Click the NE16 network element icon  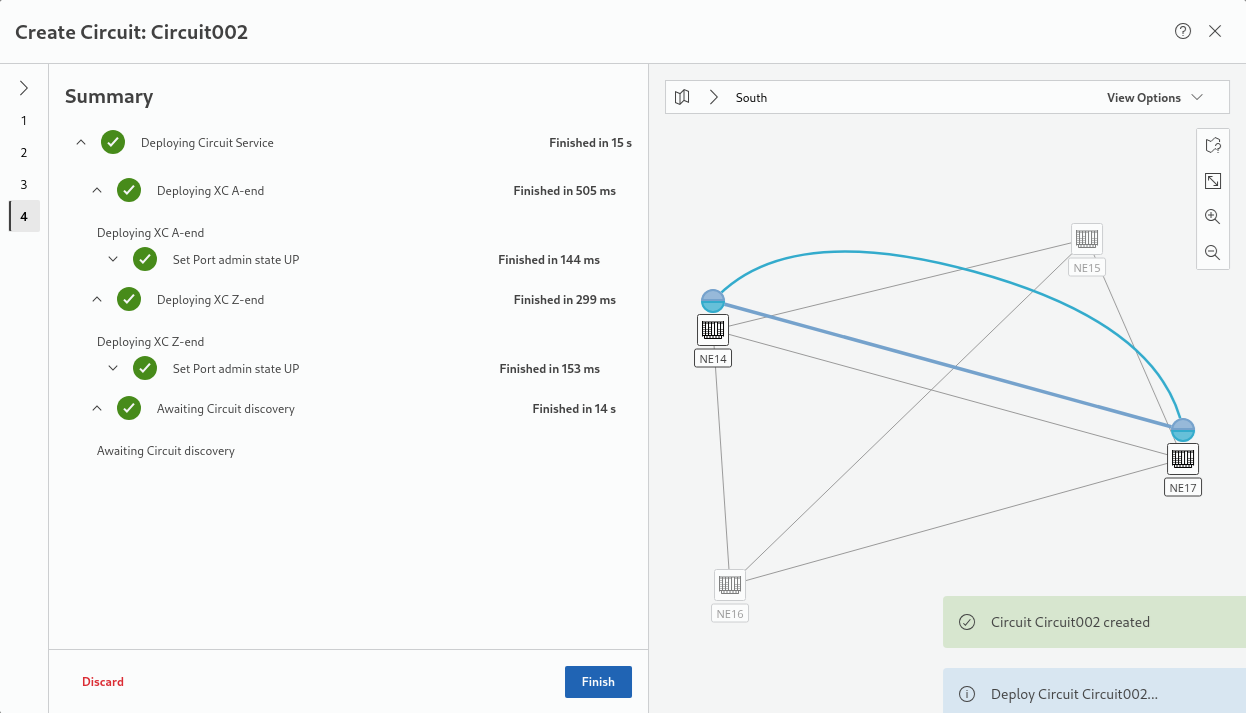[x=730, y=585]
